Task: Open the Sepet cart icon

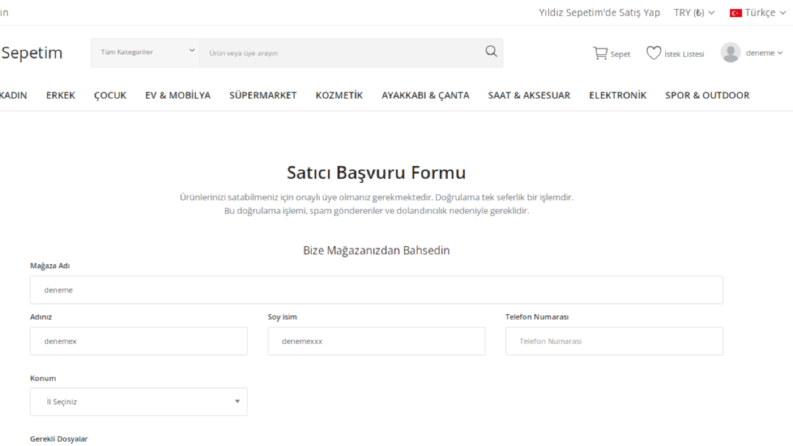Action: coord(600,53)
